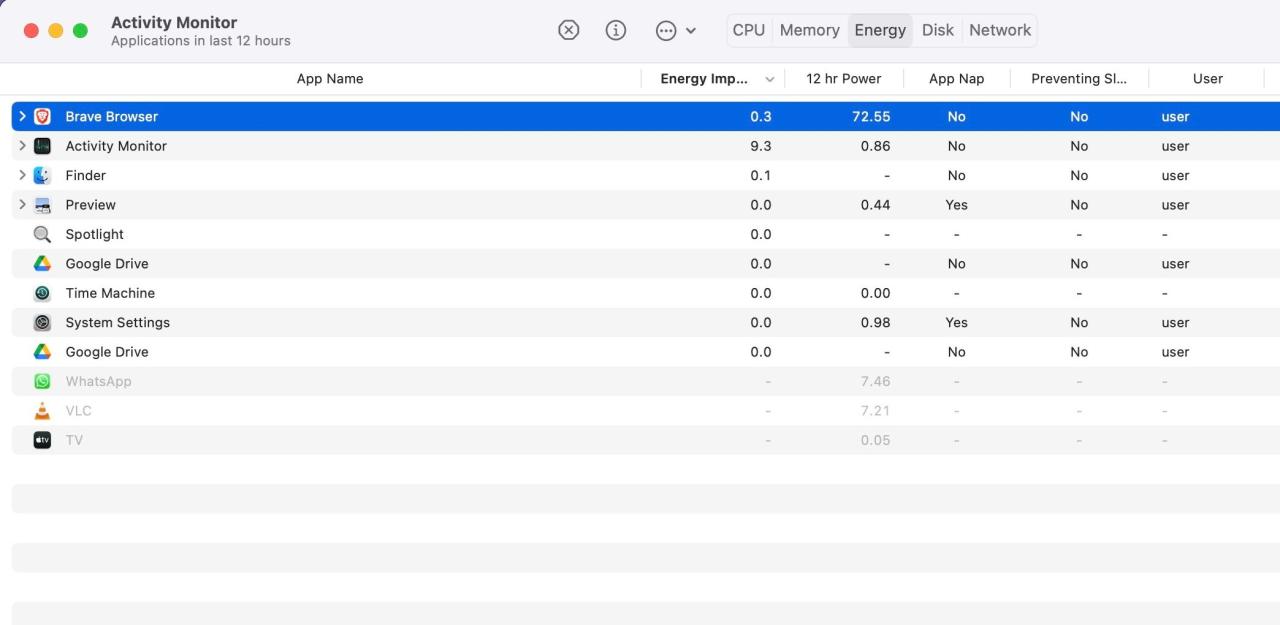Image resolution: width=1280 pixels, height=625 pixels.
Task: Sort by the 12 hr Power column
Action: click(x=844, y=79)
